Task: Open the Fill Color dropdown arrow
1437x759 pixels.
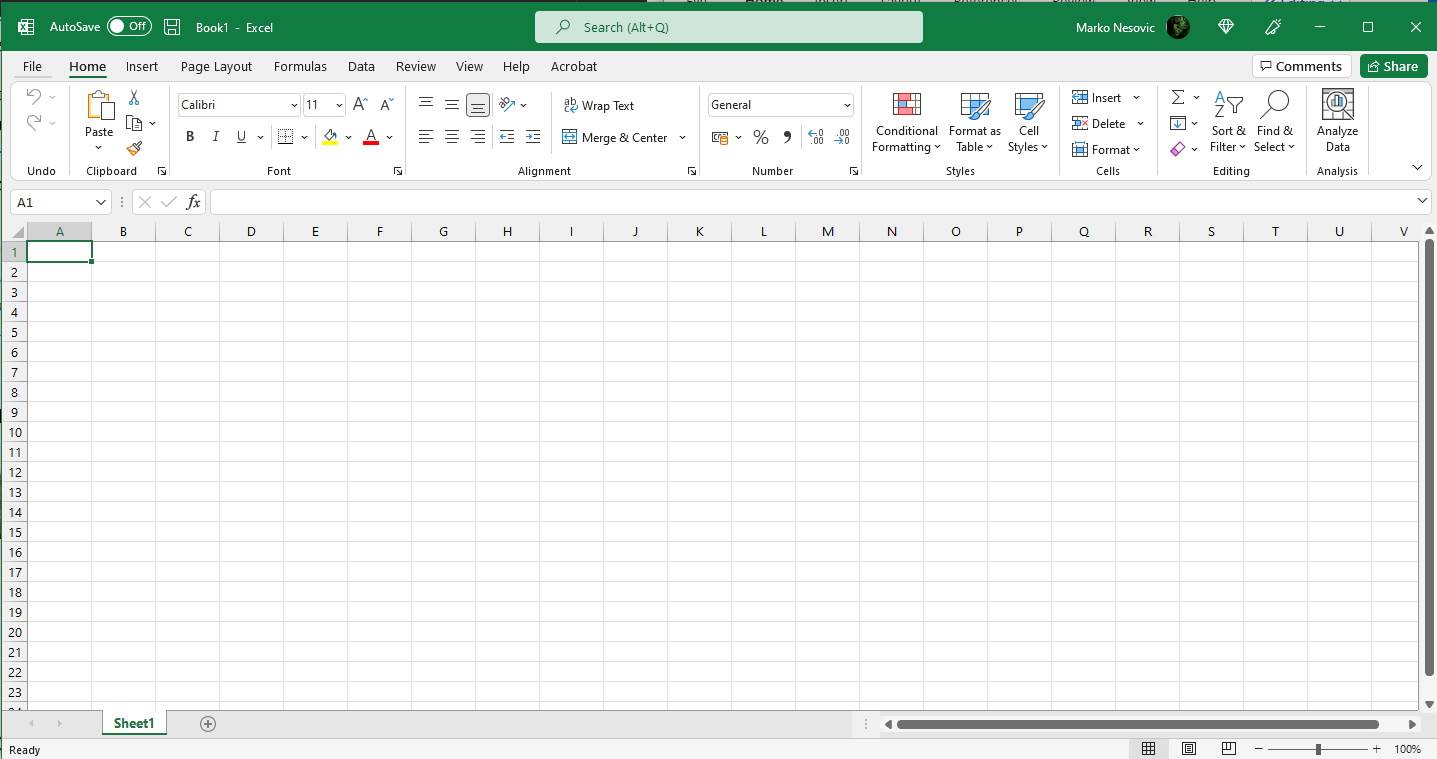Action: (349, 137)
